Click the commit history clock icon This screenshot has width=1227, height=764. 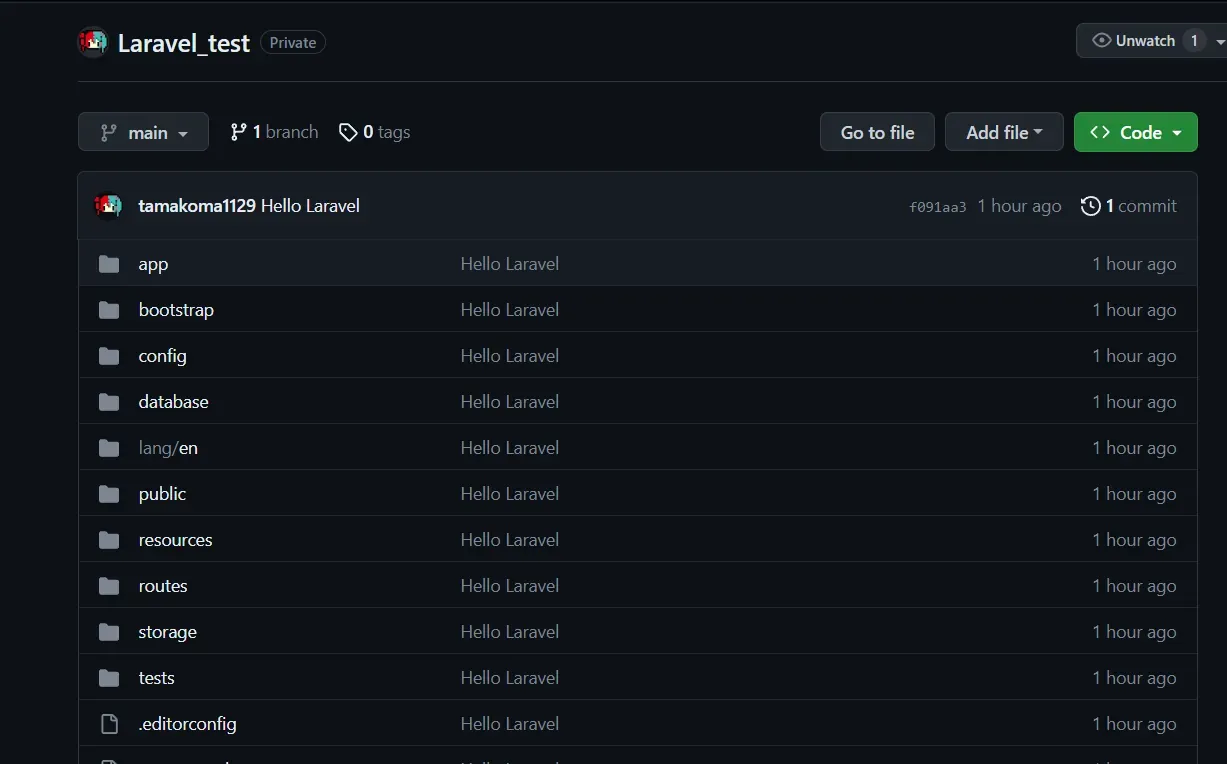[x=1090, y=206]
